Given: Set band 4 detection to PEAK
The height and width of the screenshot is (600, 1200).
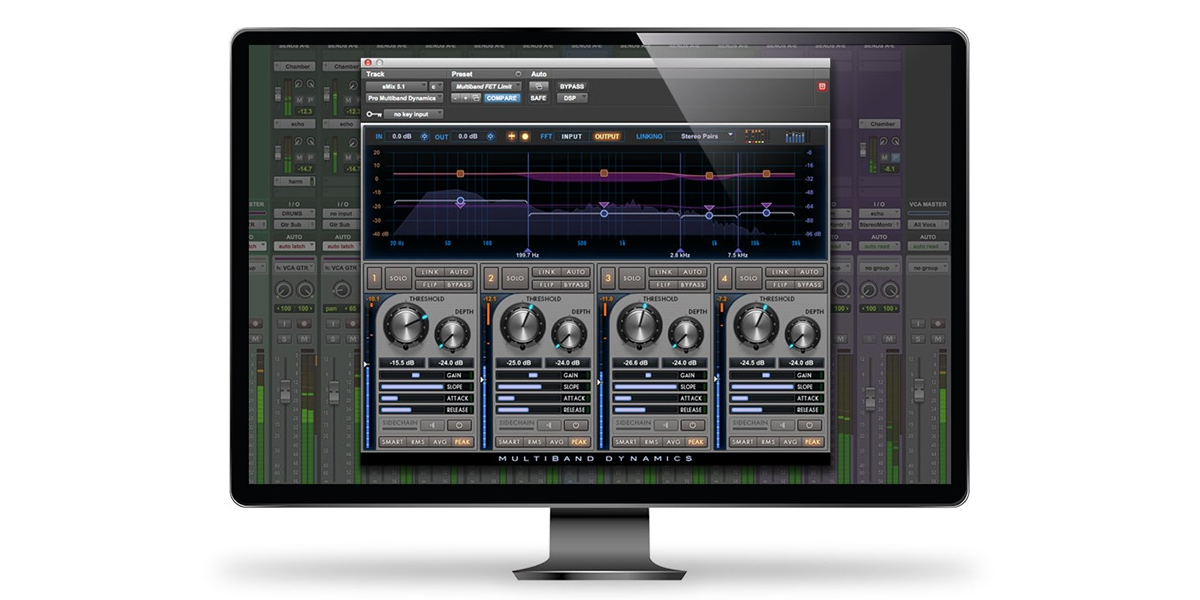Looking at the screenshot, I should pos(812,442).
